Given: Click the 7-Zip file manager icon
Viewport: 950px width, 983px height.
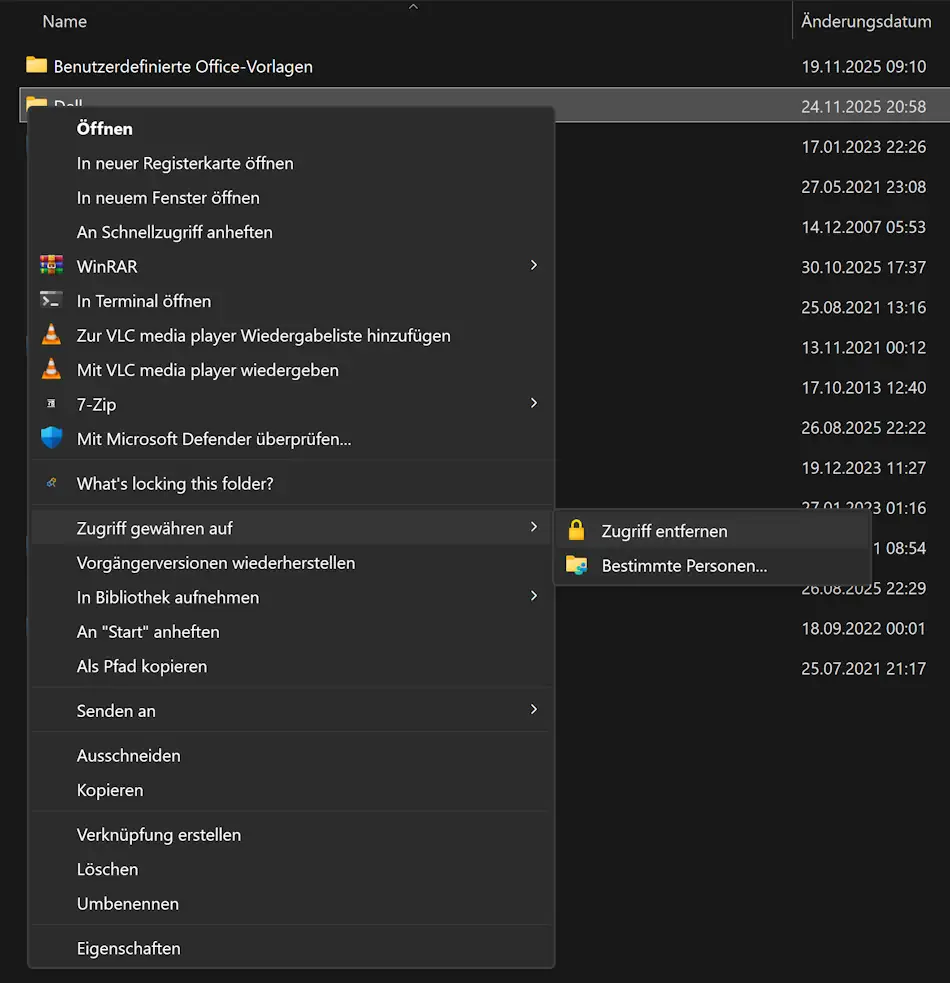Looking at the screenshot, I should pos(51,404).
